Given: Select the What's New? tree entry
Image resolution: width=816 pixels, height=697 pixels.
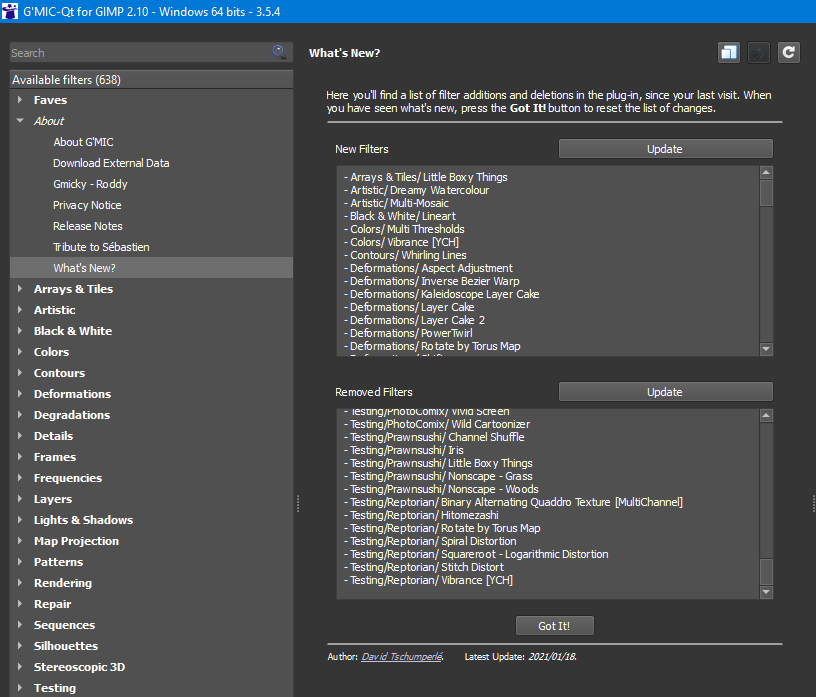Looking at the screenshot, I should tap(151, 268).
